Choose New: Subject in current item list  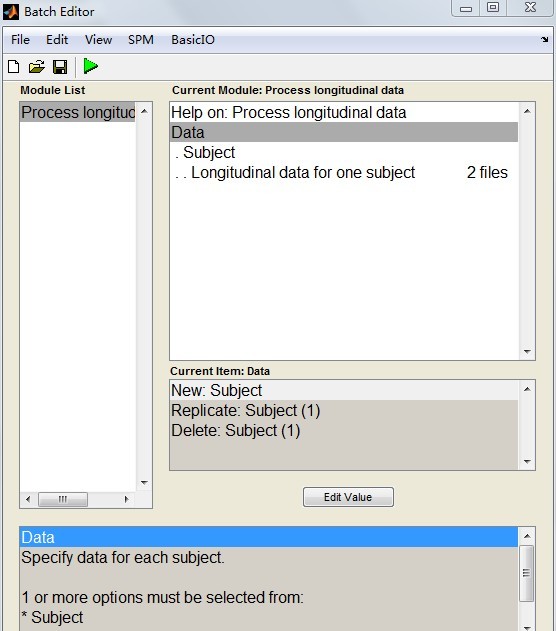(344, 390)
